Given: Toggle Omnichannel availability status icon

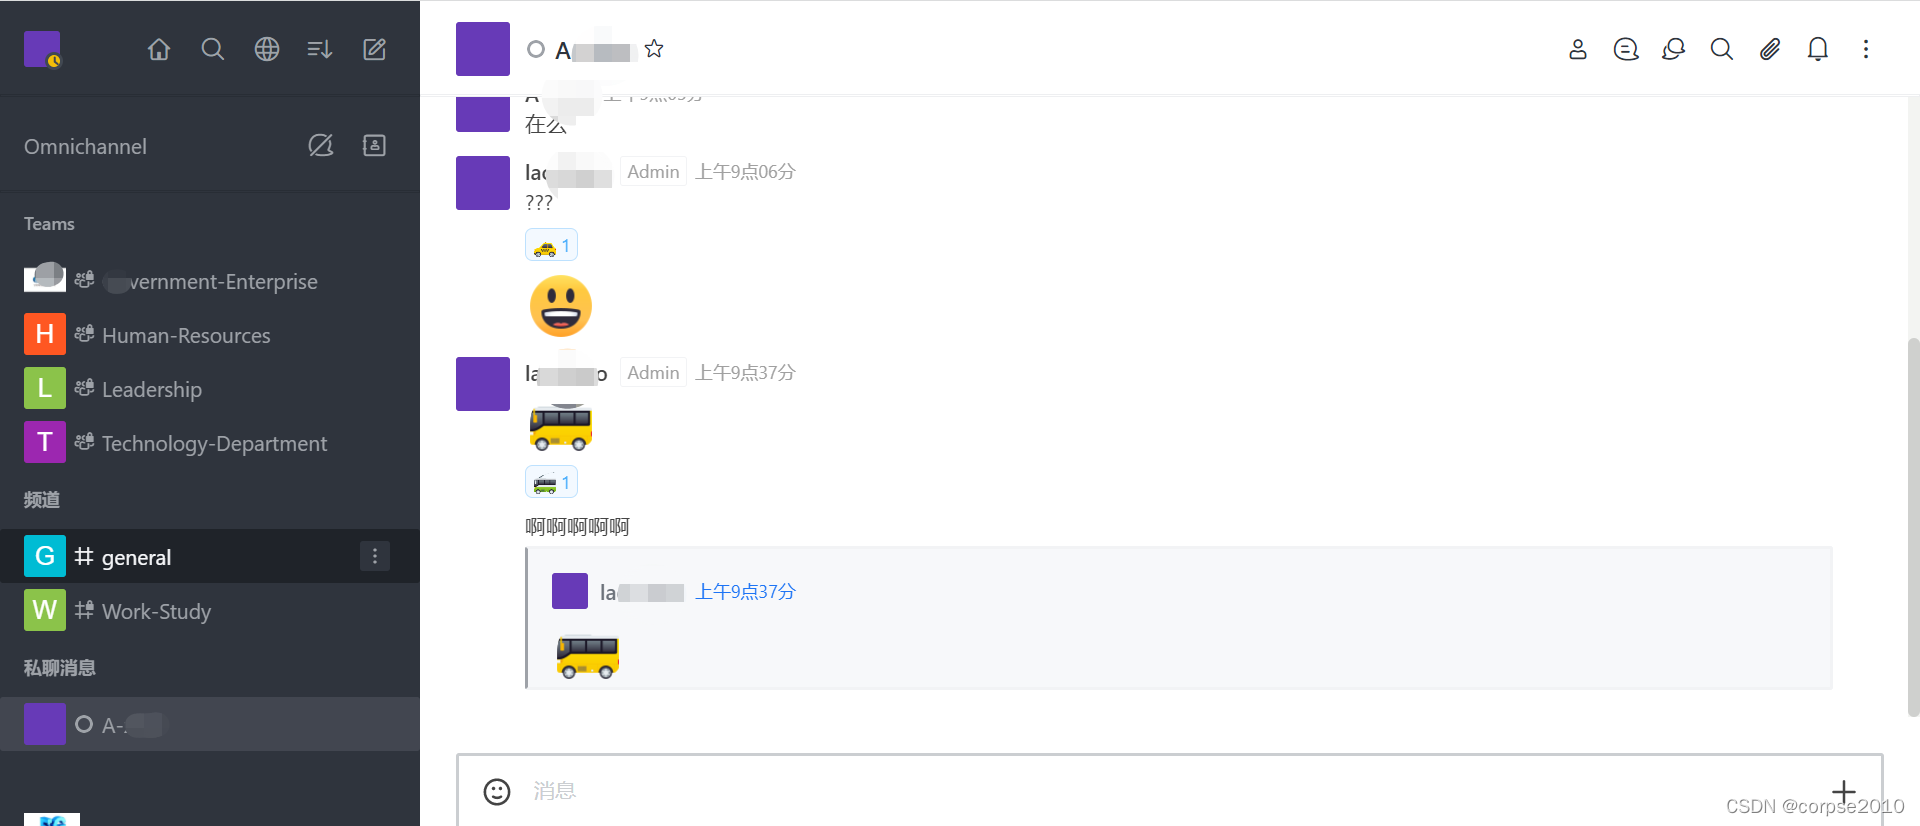Looking at the screenshot, I should pos(320,146).
